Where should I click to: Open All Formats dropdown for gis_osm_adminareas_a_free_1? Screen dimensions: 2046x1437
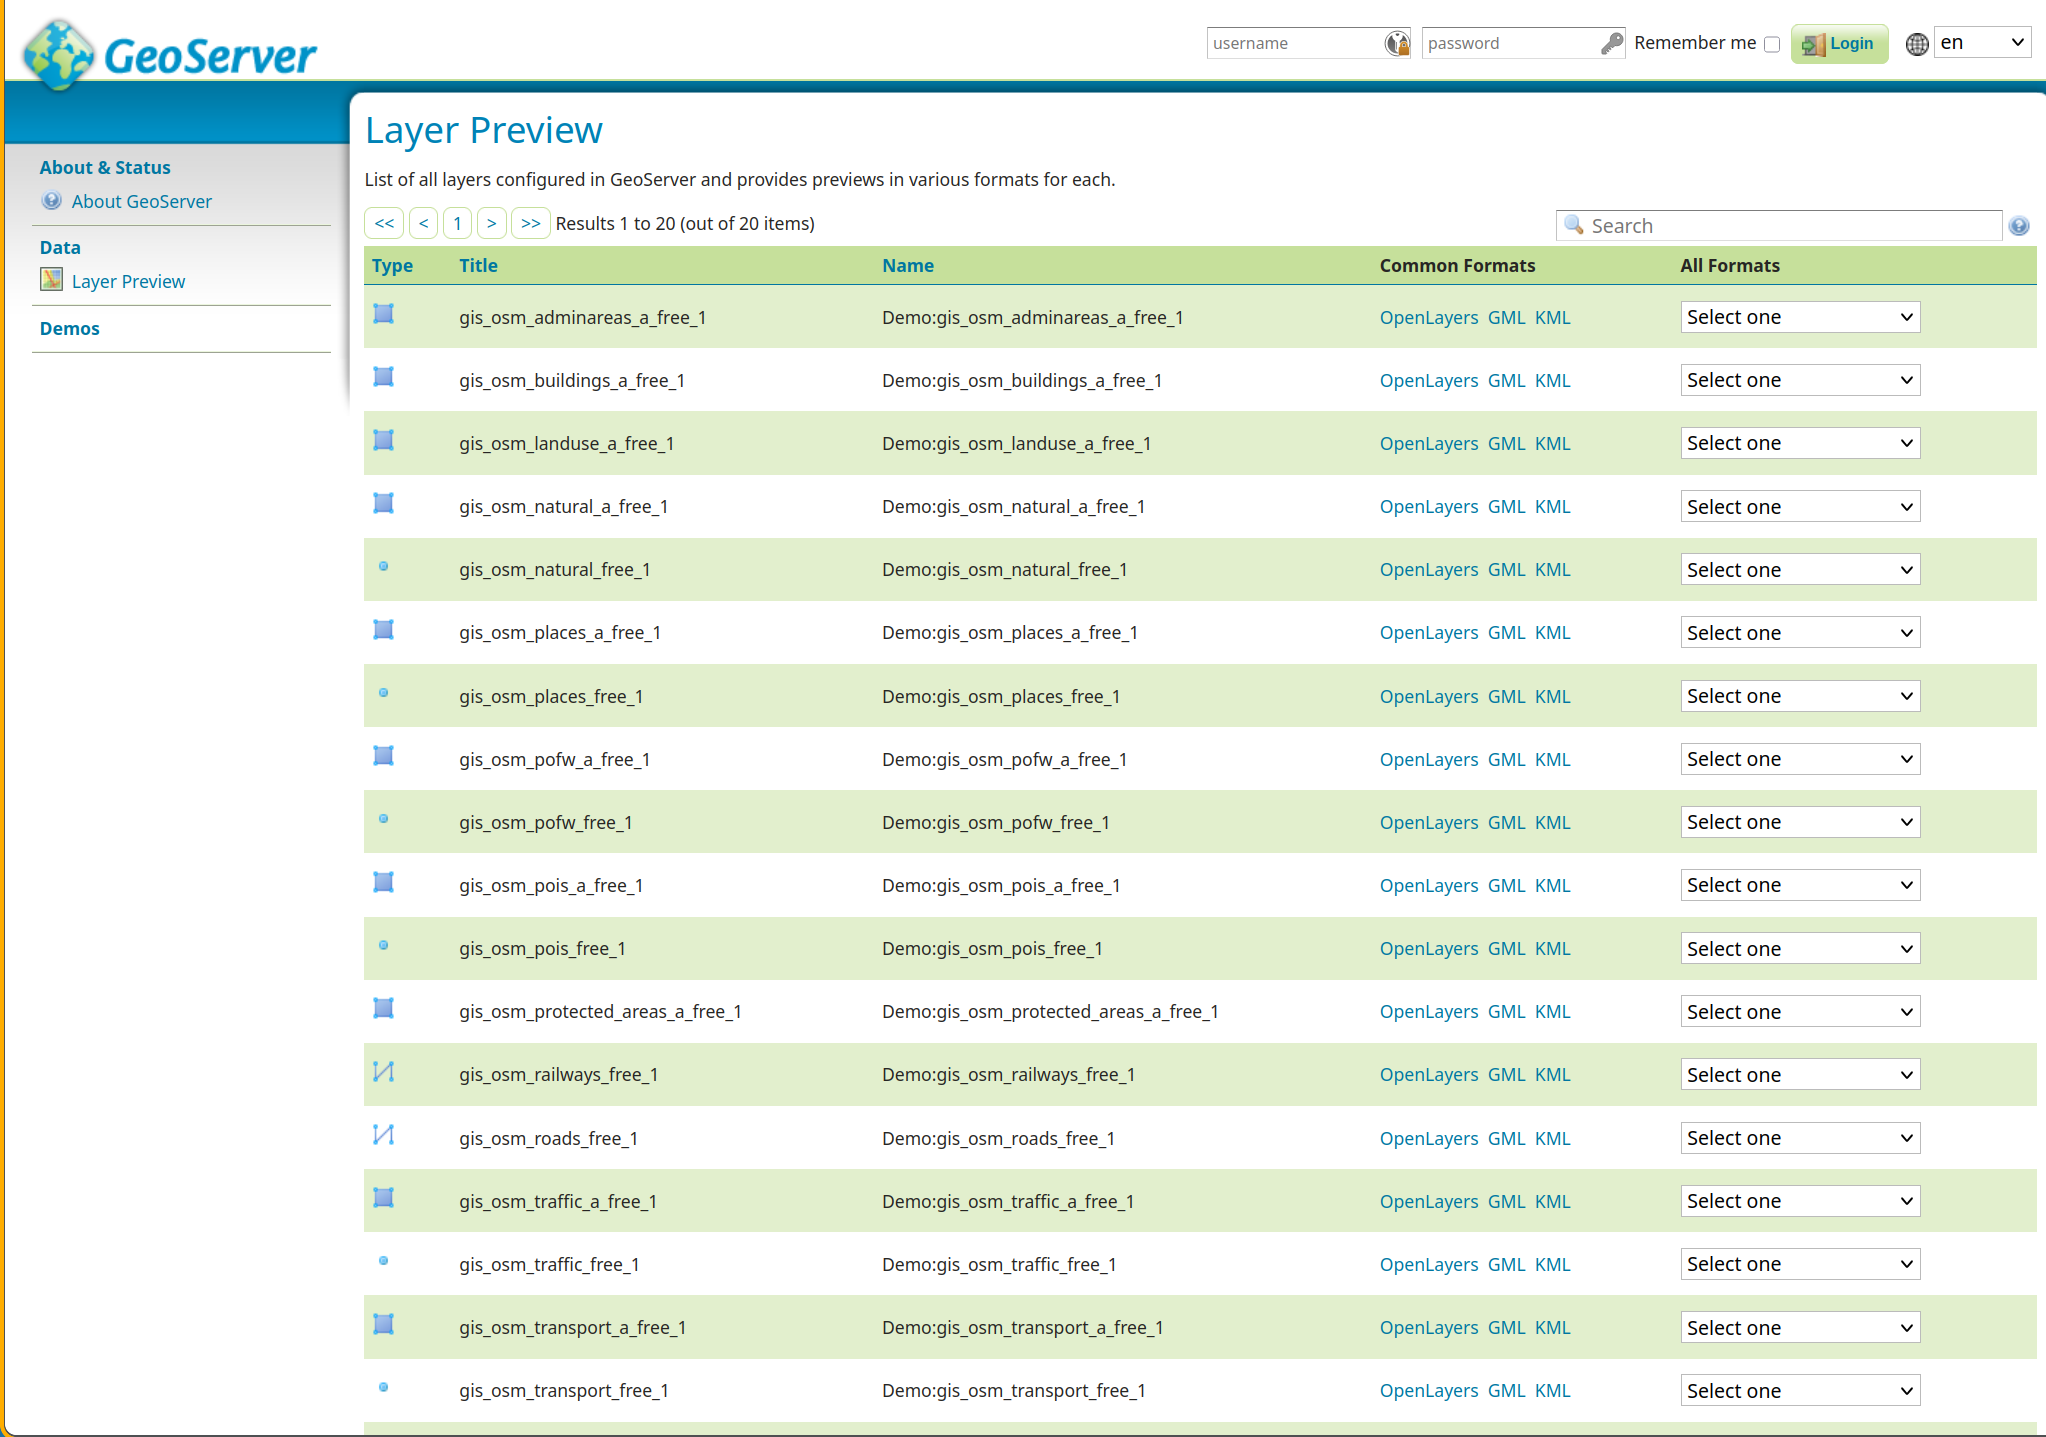point(1800,317)
